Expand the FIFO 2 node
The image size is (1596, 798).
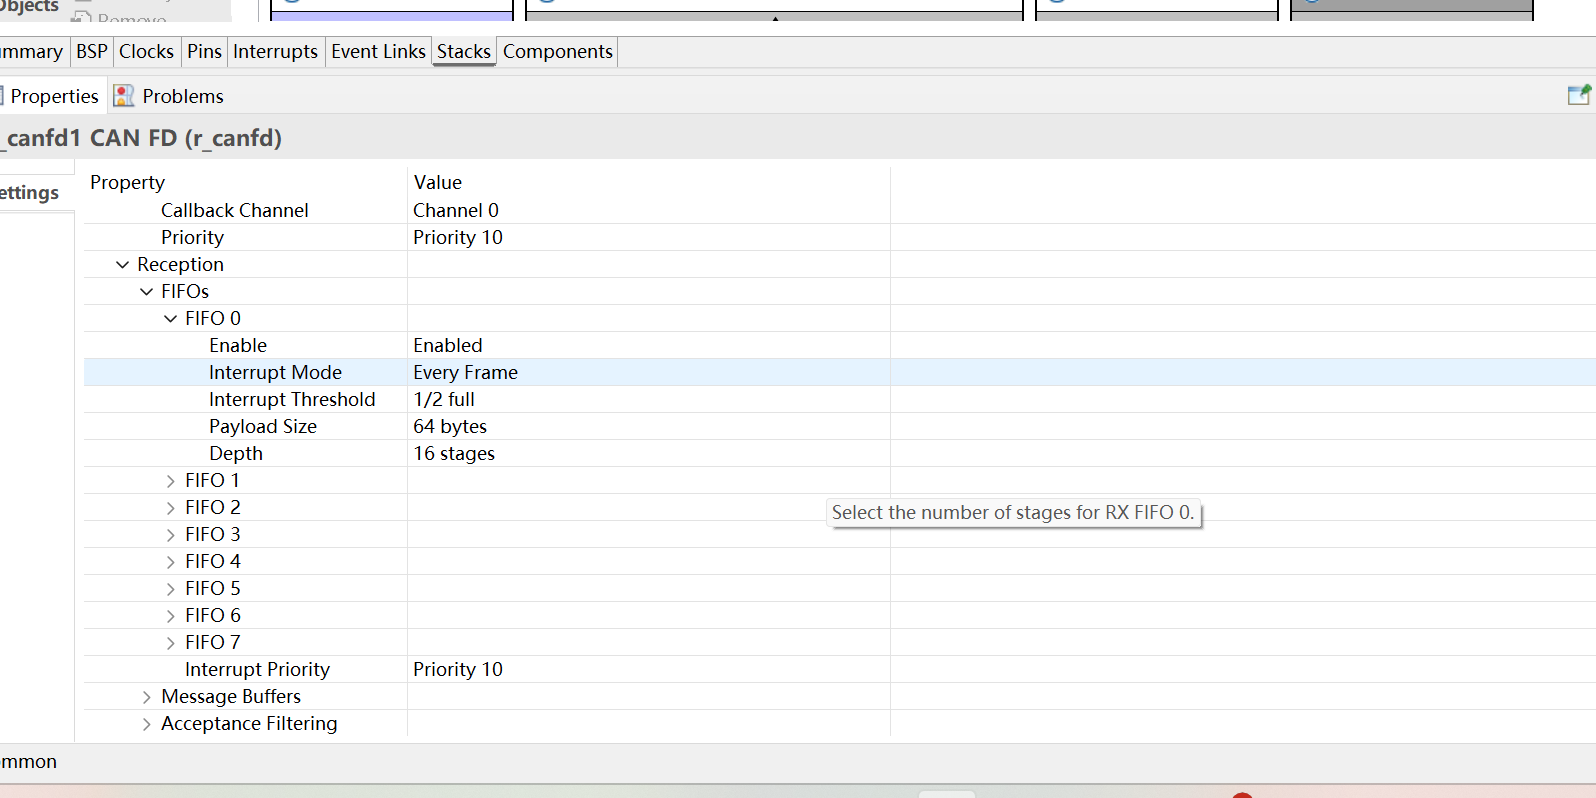[170, 508]
